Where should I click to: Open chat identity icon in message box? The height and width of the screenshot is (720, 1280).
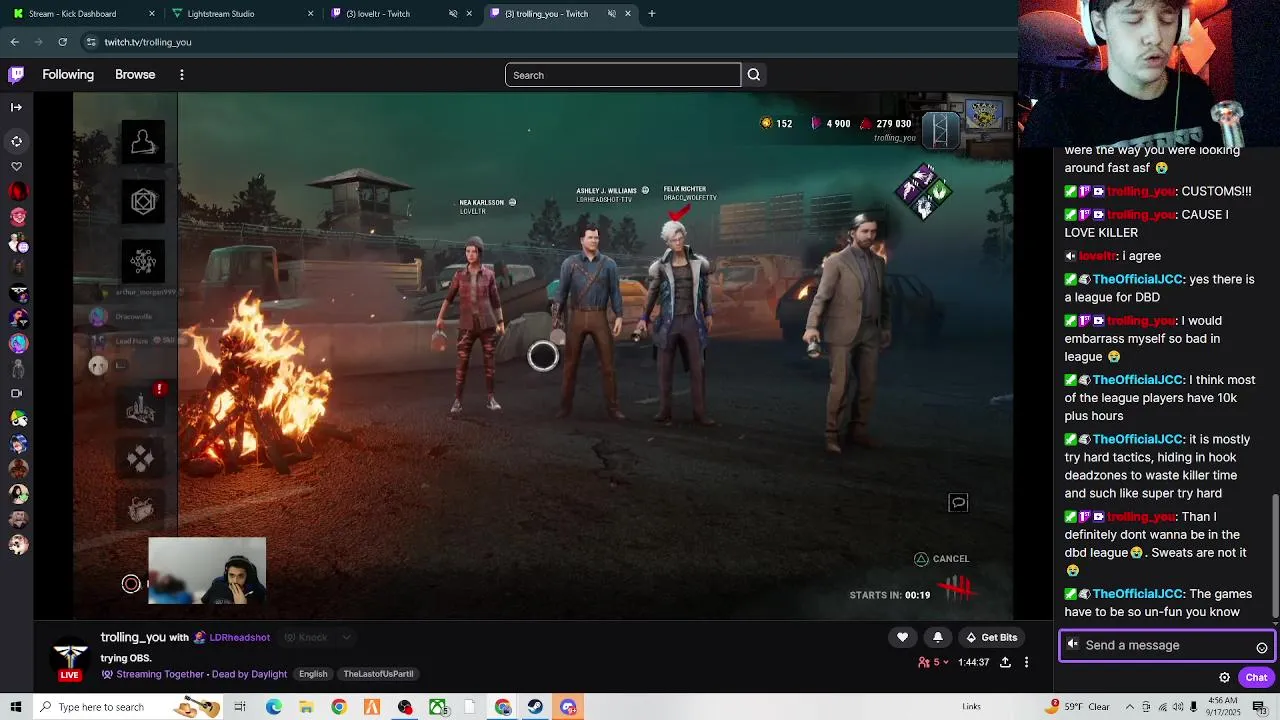point(1073,645)
